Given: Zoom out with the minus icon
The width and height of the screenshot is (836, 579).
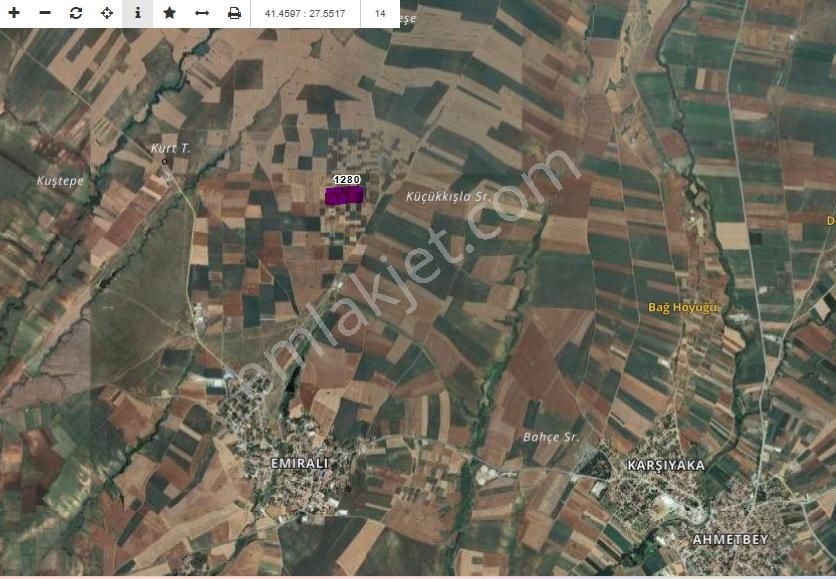Looking at the screenshot, I should click(45, 13).
